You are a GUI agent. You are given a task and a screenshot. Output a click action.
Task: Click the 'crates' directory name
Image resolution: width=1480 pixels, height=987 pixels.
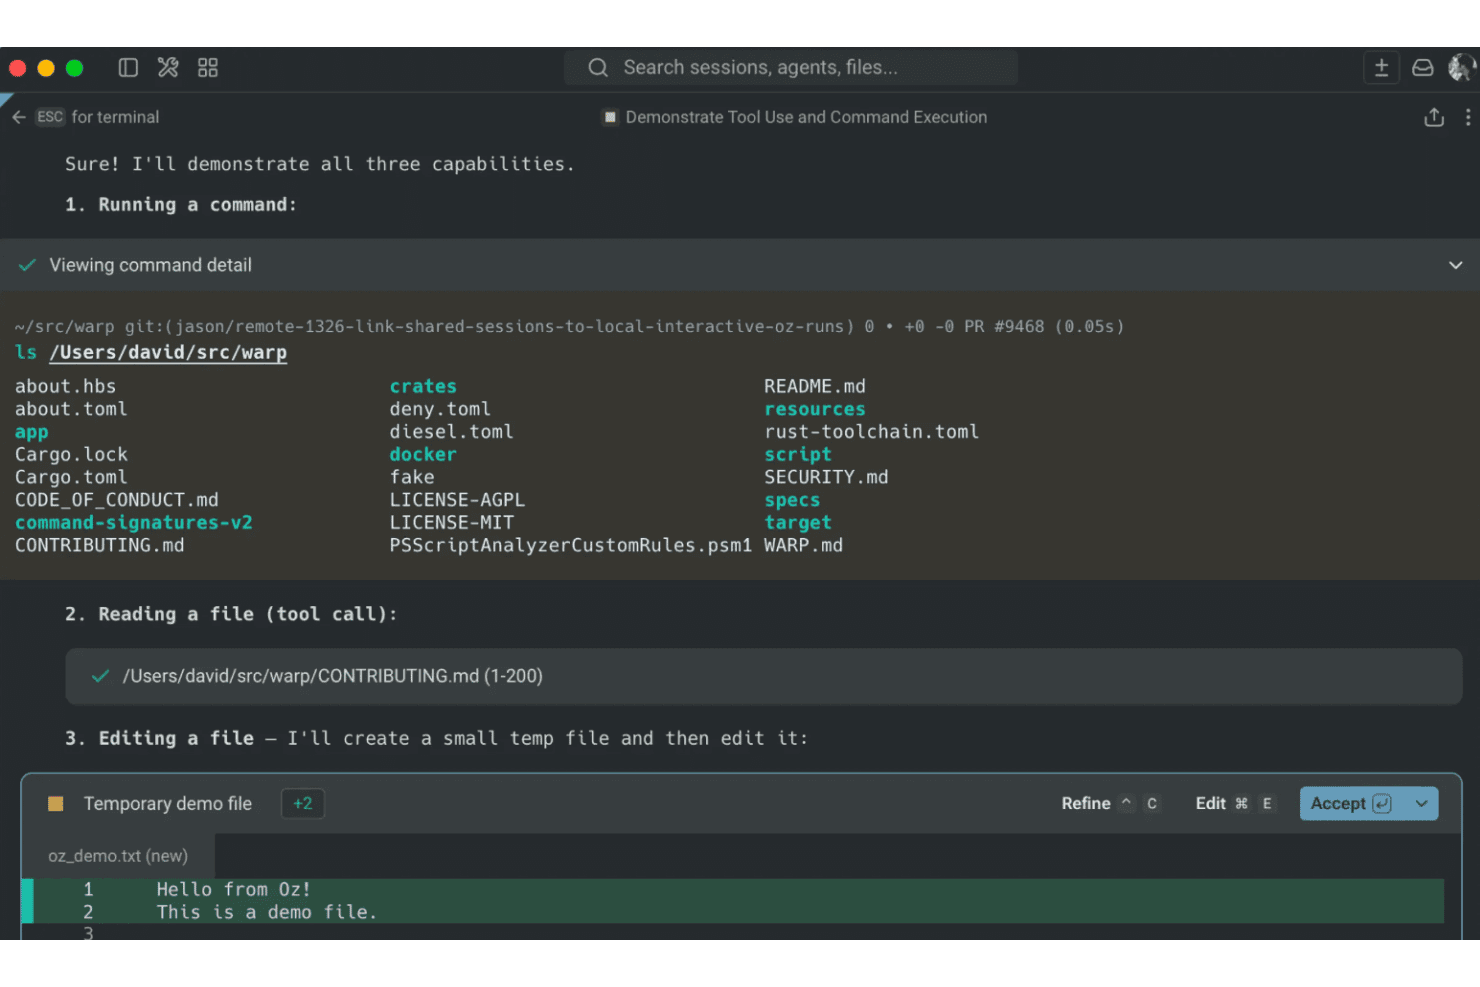(x=423, y=386)
